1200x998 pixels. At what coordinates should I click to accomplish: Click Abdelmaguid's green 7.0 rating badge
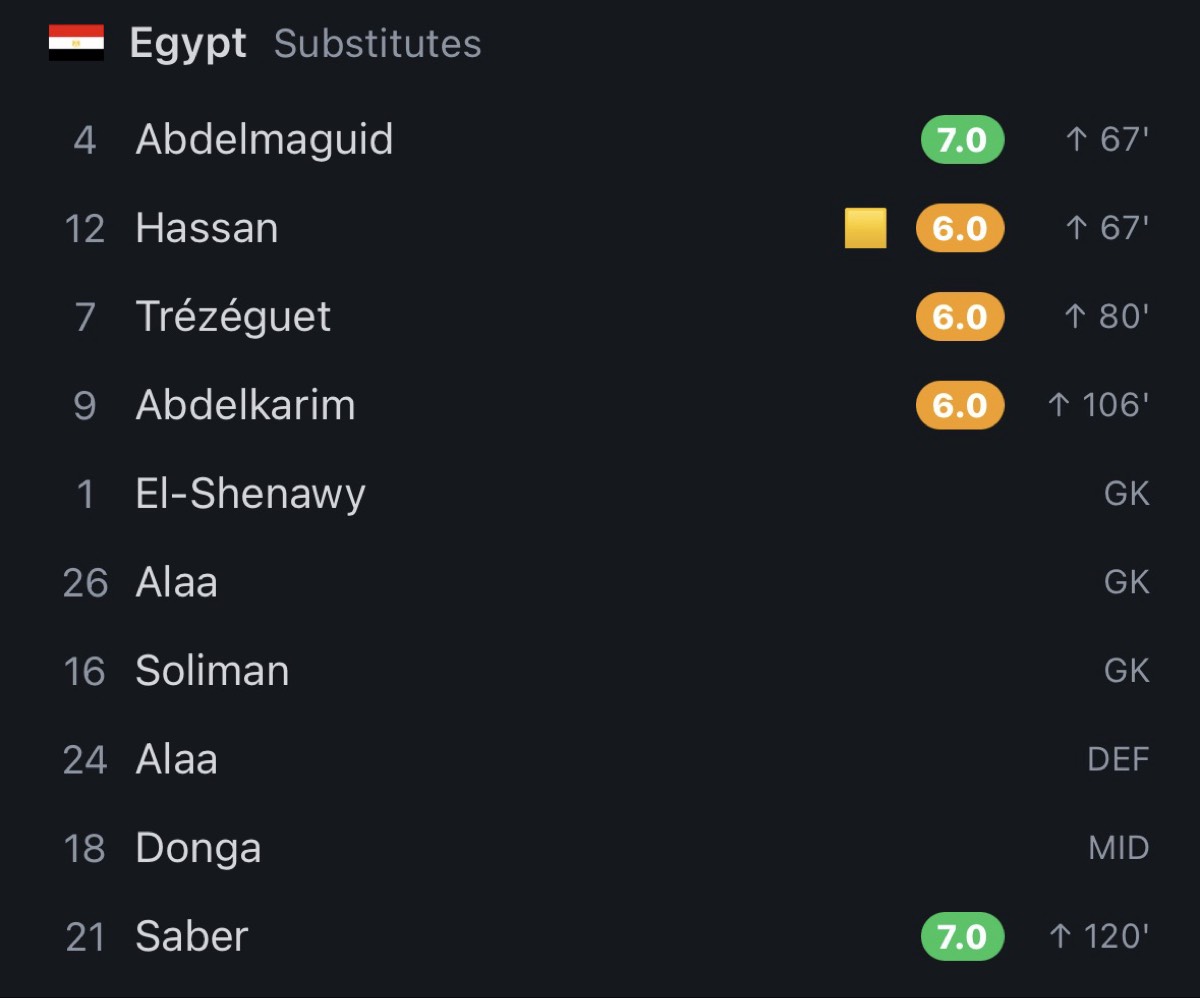tap(962, 140)
